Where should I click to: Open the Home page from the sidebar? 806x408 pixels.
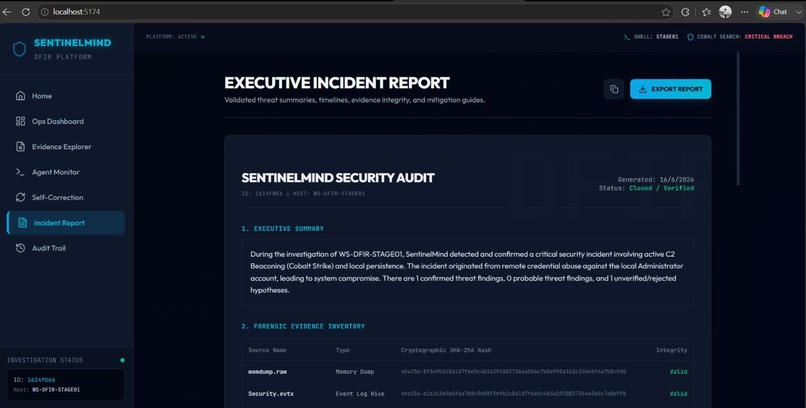(x=66, y=96)
